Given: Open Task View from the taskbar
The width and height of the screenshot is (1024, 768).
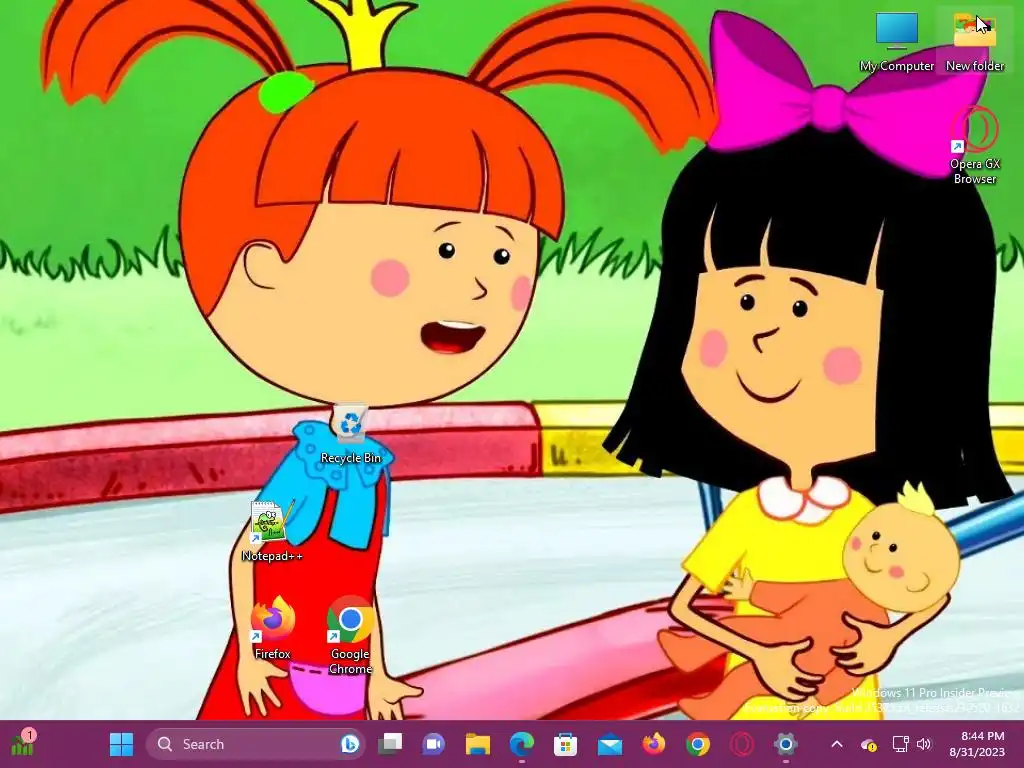Looking at the screenshot, I should pyautogui.click(x=391, y=744).
